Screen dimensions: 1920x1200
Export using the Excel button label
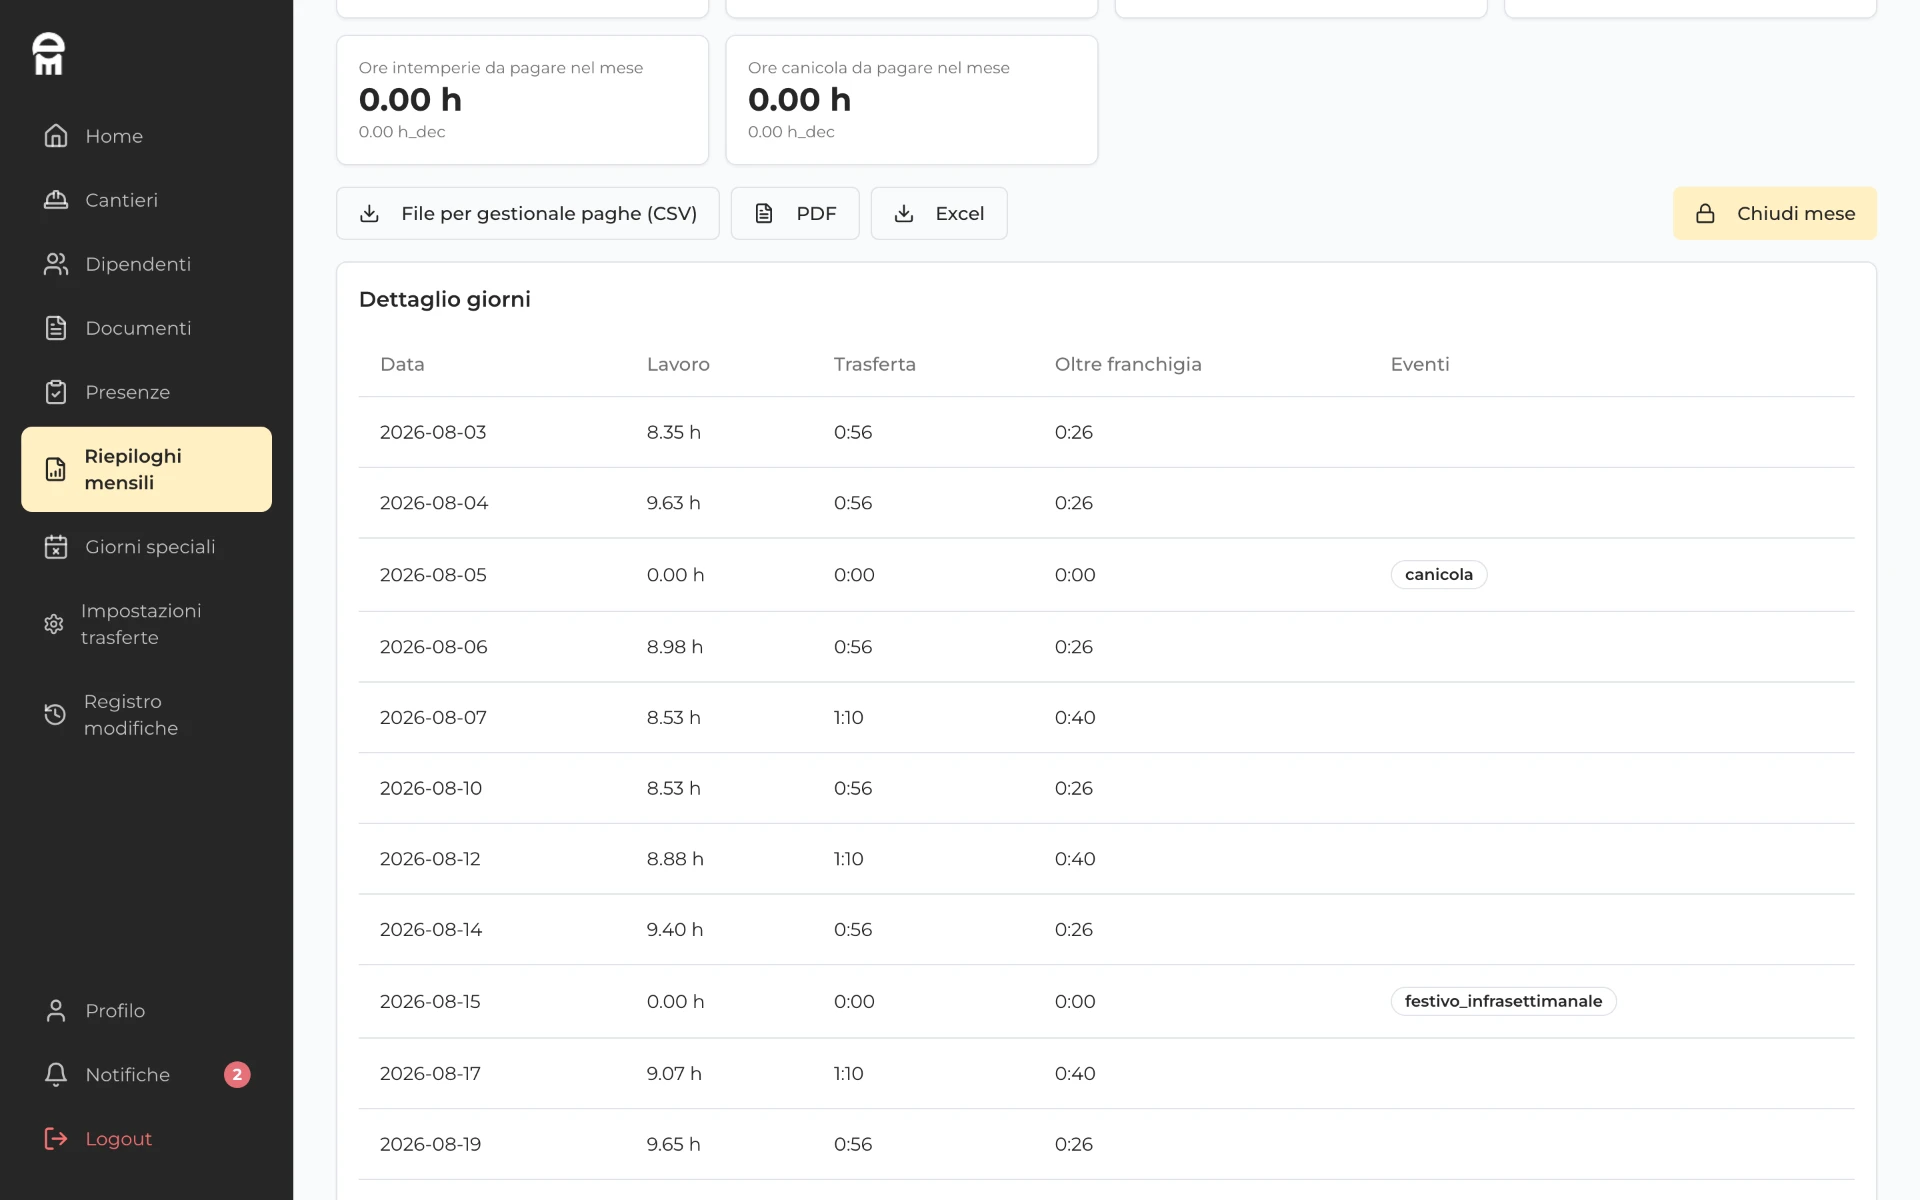pos(960,213)
